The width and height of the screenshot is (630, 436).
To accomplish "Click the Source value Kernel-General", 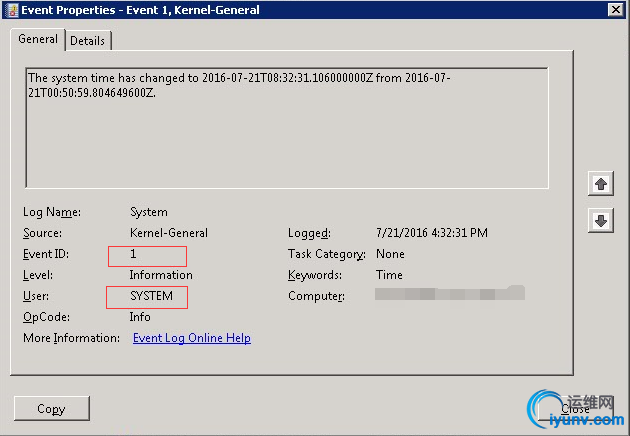I will 169,233.
